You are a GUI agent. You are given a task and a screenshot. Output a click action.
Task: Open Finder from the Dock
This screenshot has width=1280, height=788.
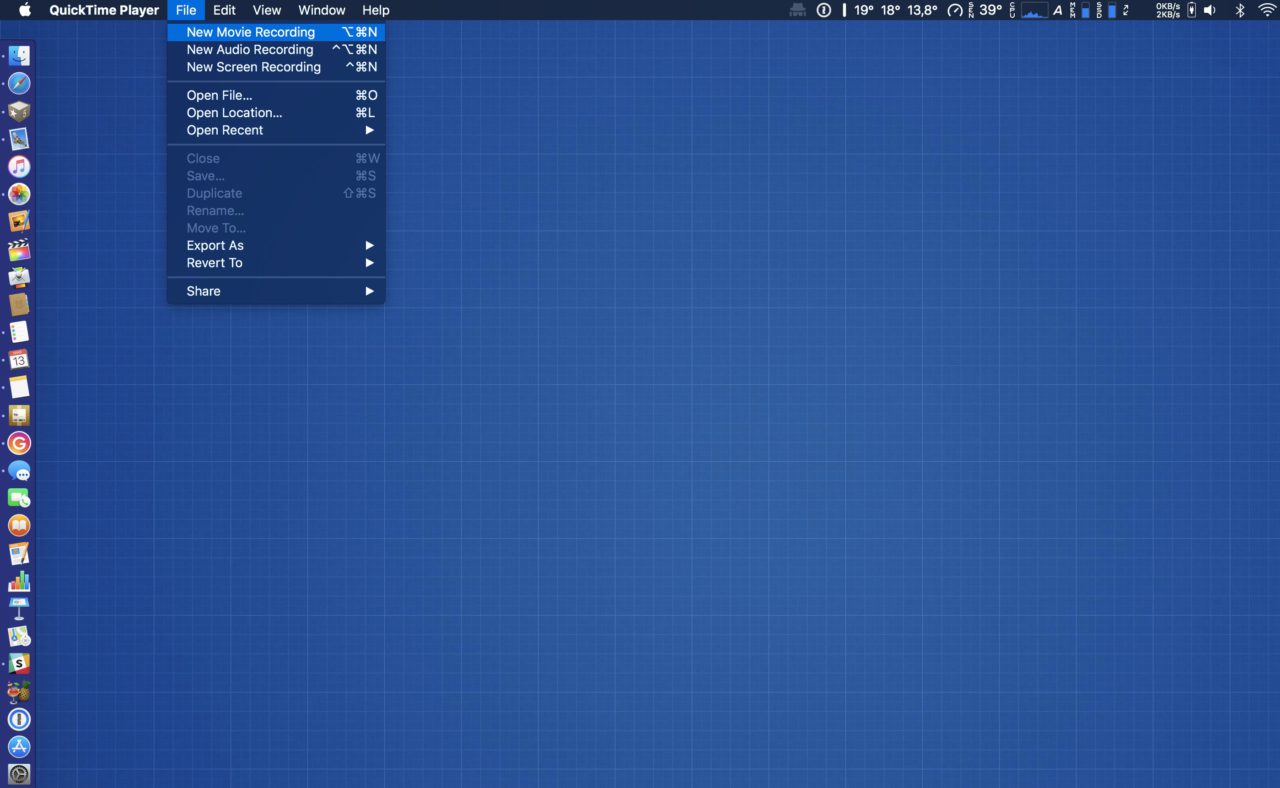19,56
